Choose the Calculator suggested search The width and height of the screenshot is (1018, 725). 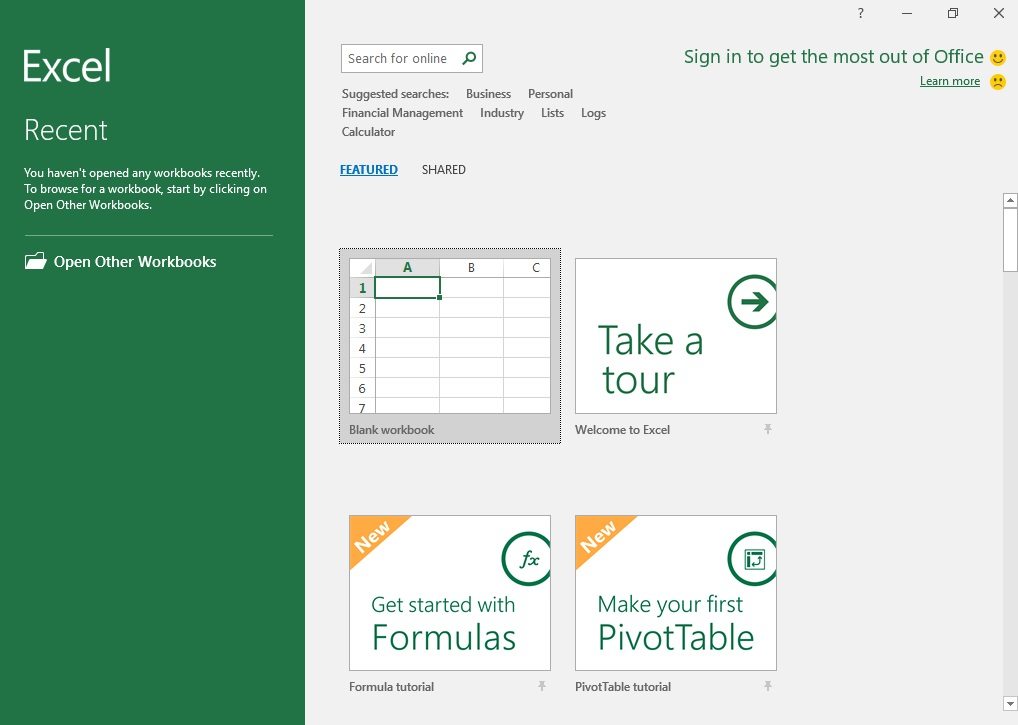(x=369, y=132)
